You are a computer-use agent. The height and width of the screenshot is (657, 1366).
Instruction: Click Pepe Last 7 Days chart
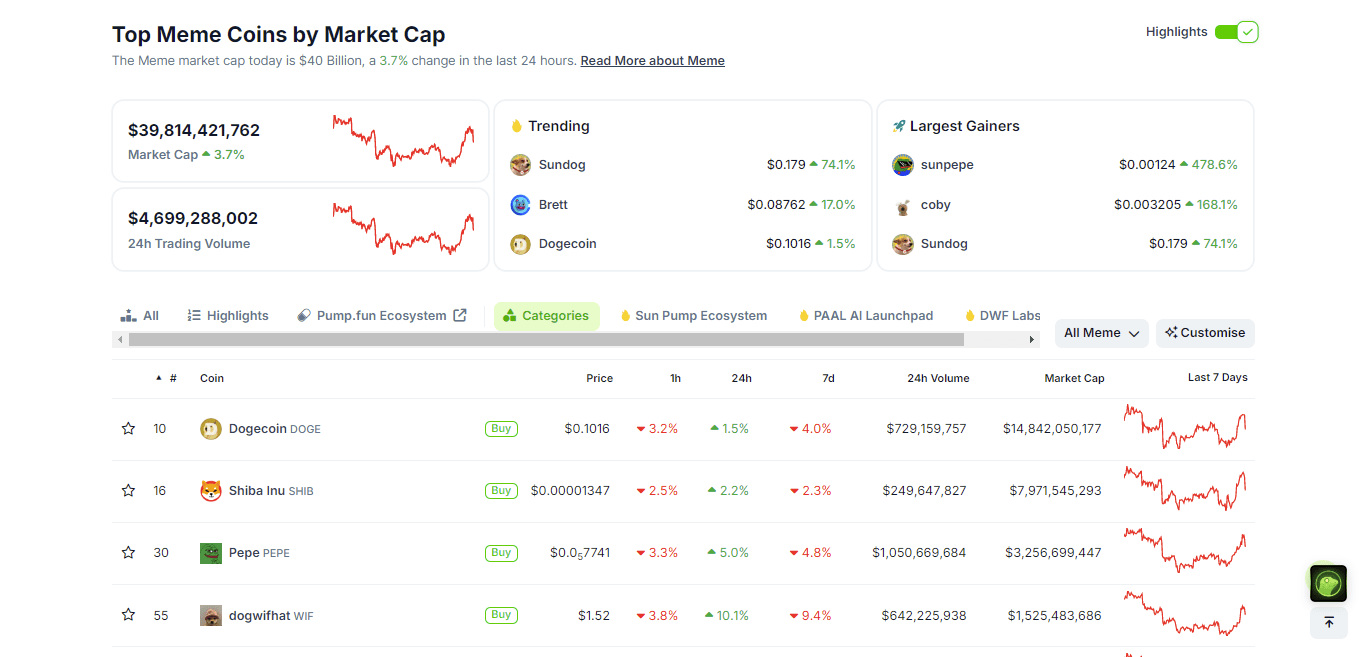(1185, 551)
